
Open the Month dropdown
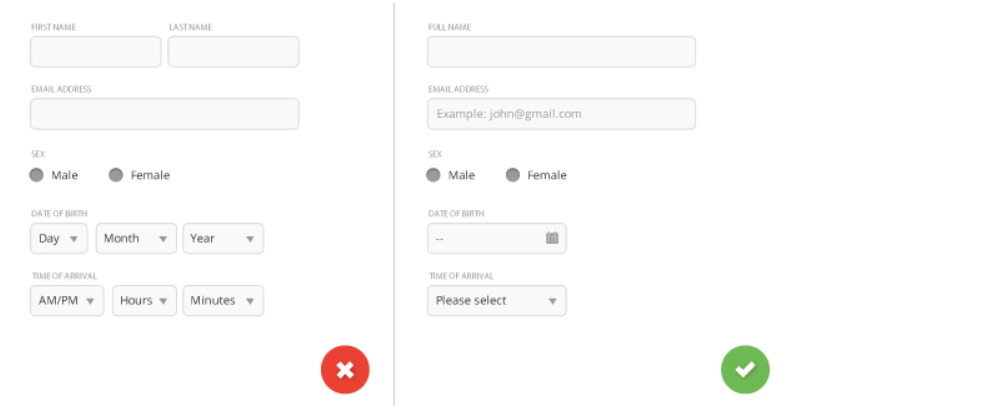(136, 239)
